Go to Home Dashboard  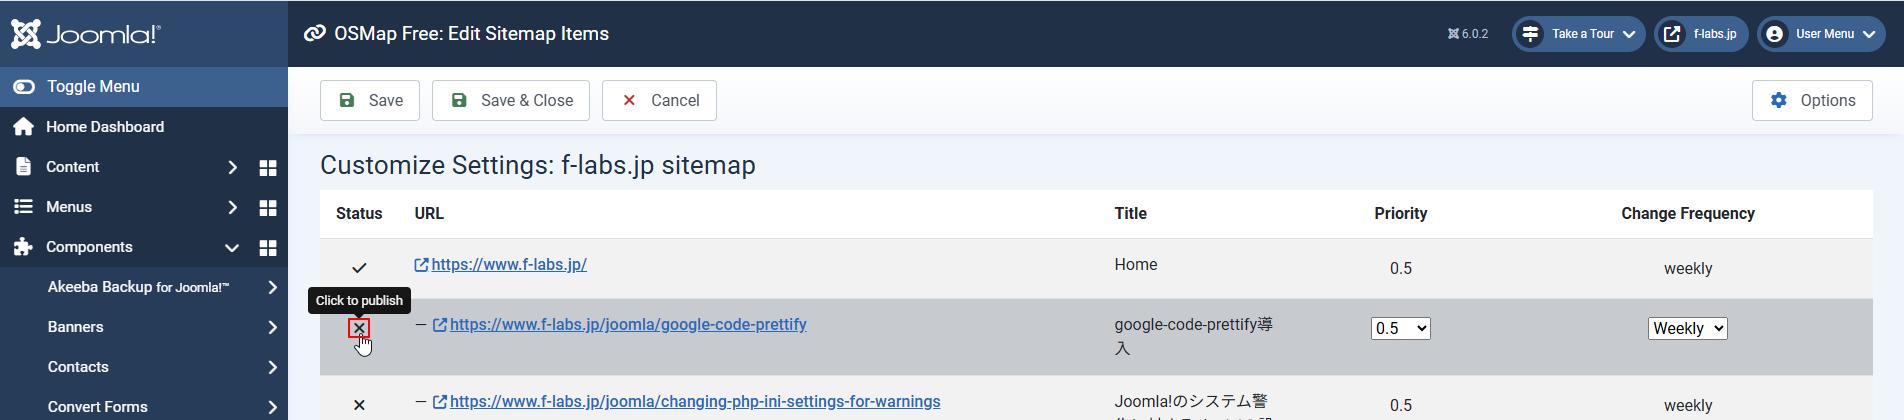(104, 127)
